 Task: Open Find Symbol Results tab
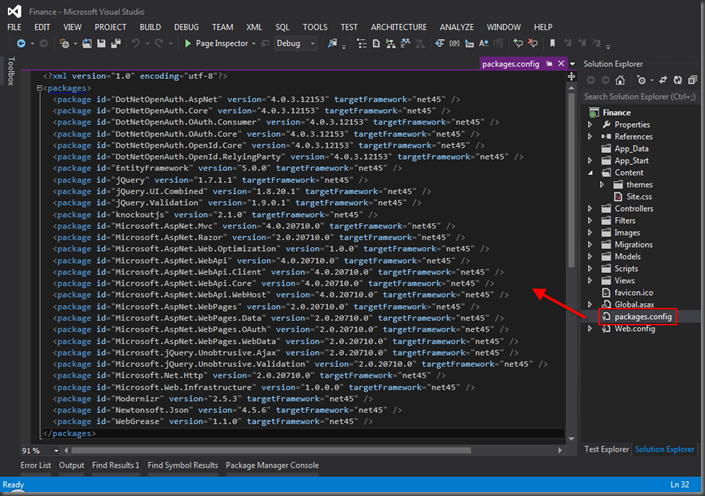click(x=183, y=465)
